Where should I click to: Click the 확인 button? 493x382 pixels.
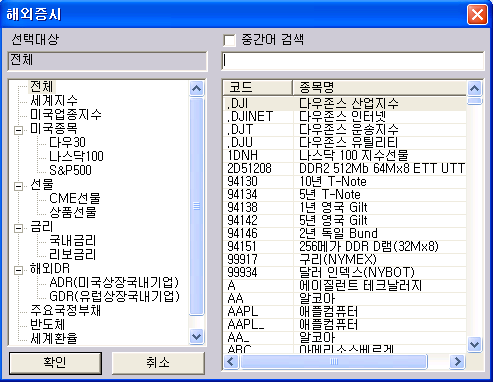[x=55, y=363]
